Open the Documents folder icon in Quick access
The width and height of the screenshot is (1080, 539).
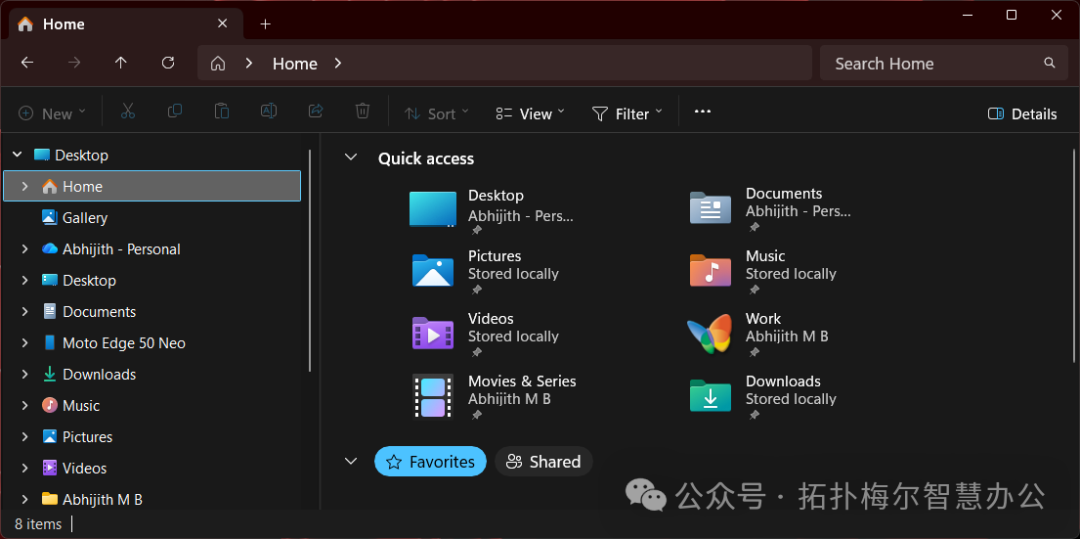pos(710,208)
